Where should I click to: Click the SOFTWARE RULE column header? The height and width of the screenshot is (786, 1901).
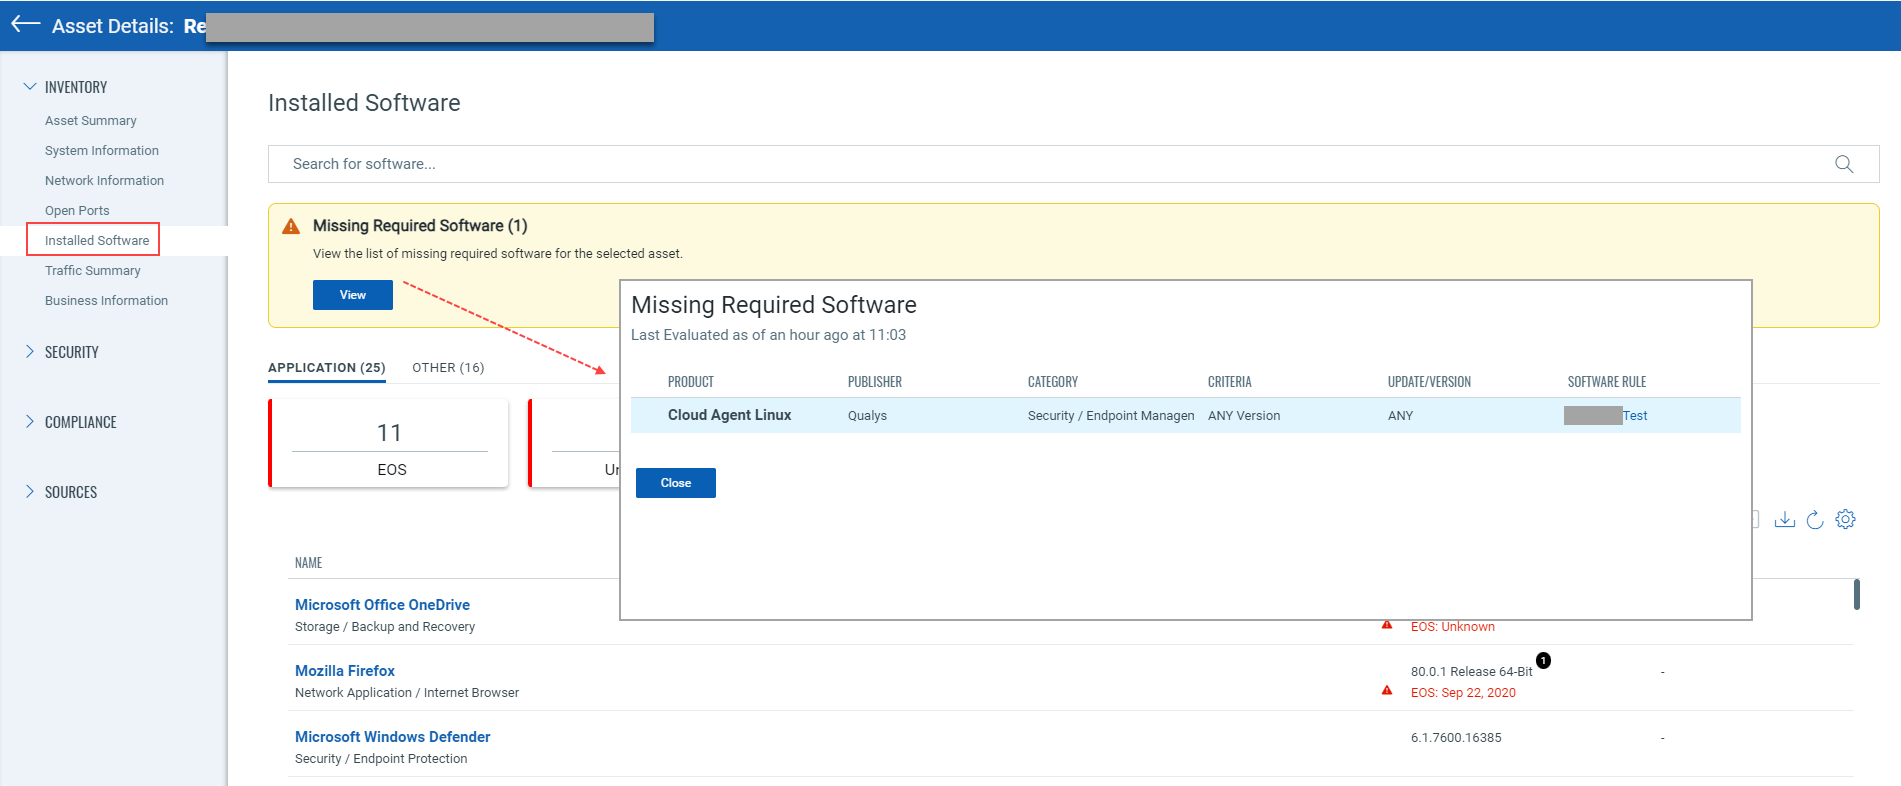tap(1607, 382)
